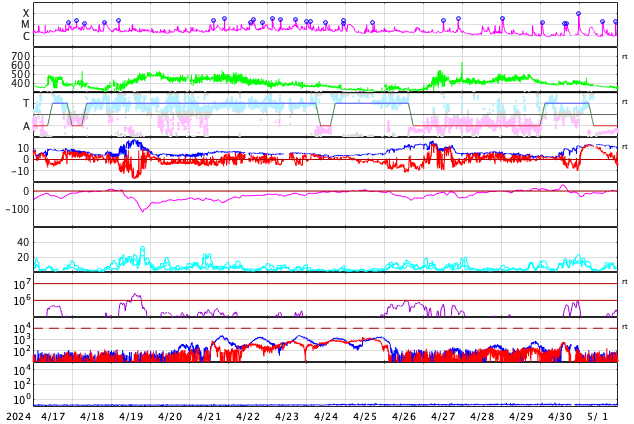Select the 20 tick on the cyan panel
This screenshot has width=634, height=424.
tap(23, 257)
